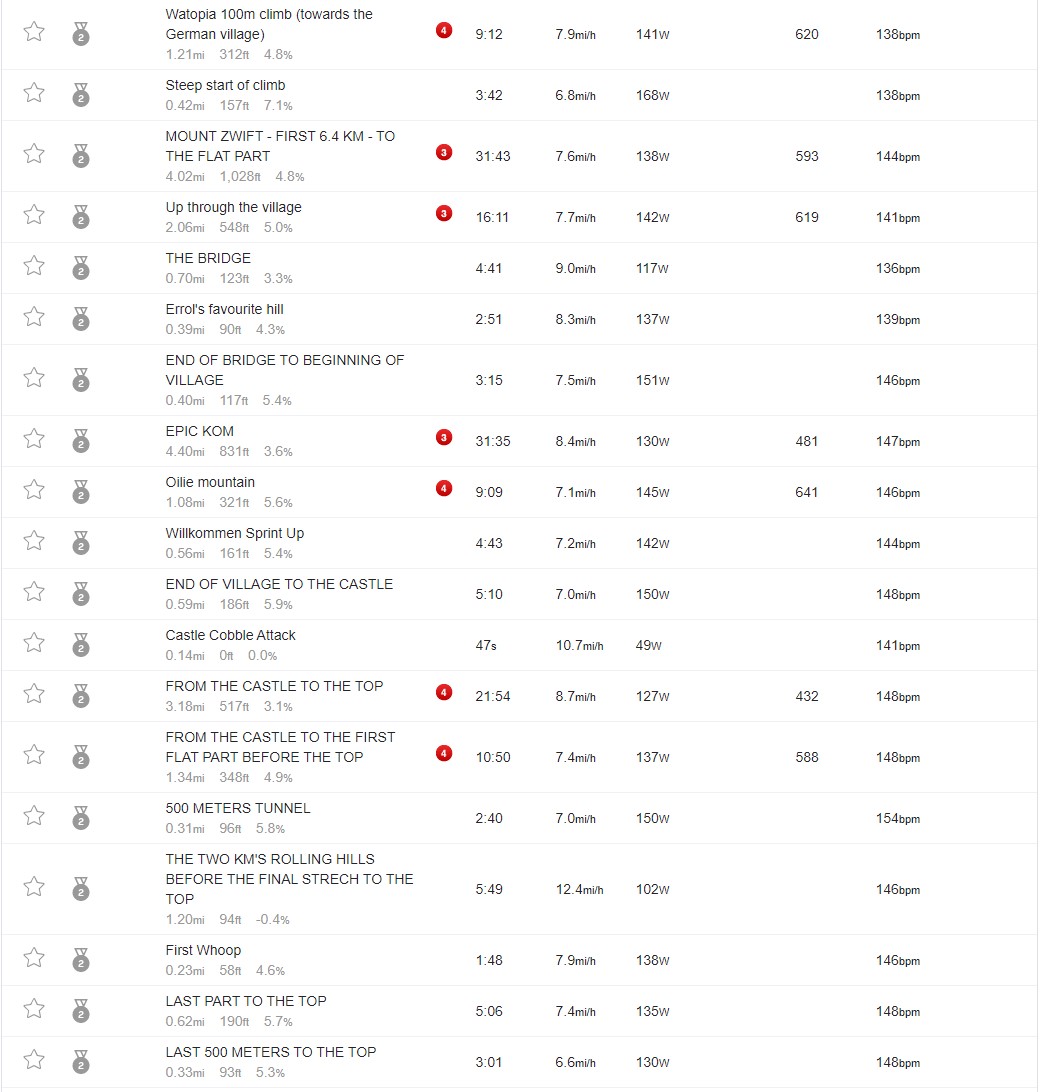
Task: Click the medal icon for First Whoop segment
Action: (x=81, y=960)
